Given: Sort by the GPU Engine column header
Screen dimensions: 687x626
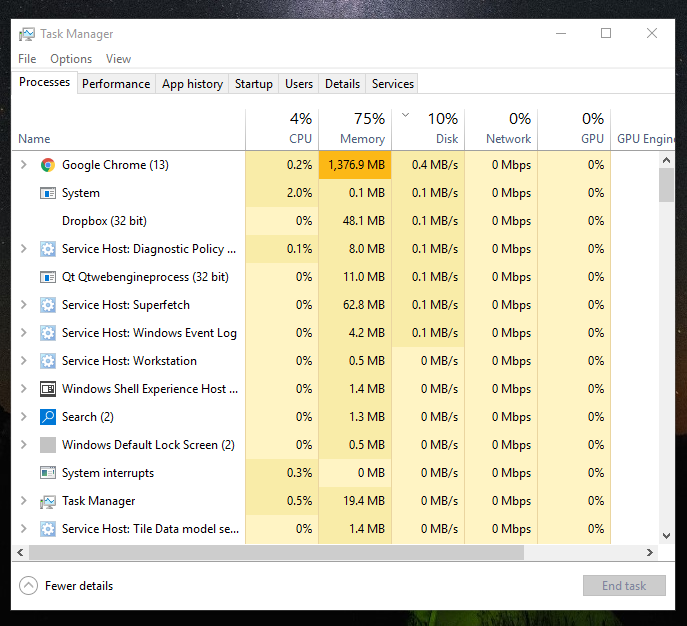Looking at the screenshot, I should [x=643, y=130].
